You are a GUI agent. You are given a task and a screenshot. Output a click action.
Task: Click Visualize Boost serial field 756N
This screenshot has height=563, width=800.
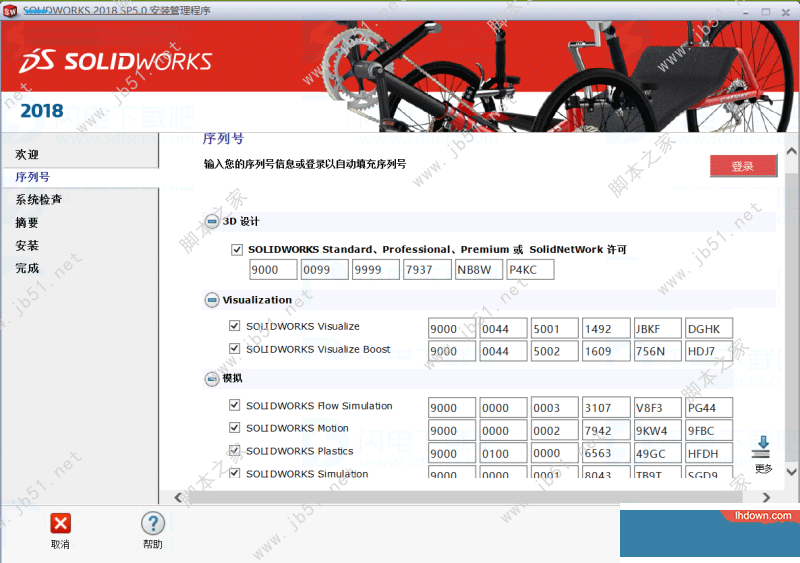point(658,351)
